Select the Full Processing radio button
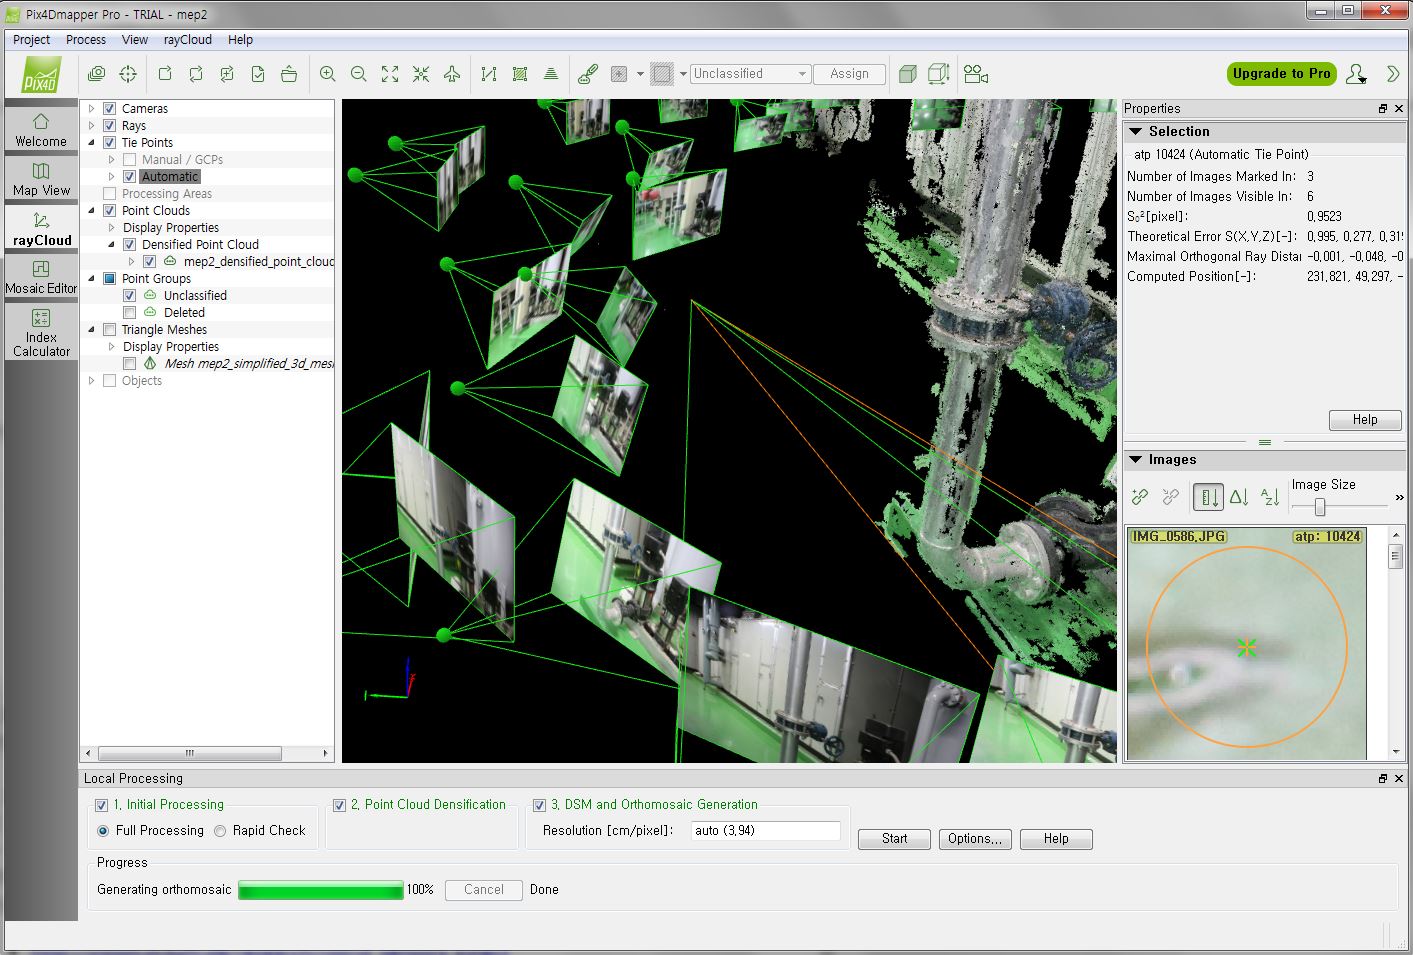The height and width of the screenshot is (955, 1413). pos(103,831)
